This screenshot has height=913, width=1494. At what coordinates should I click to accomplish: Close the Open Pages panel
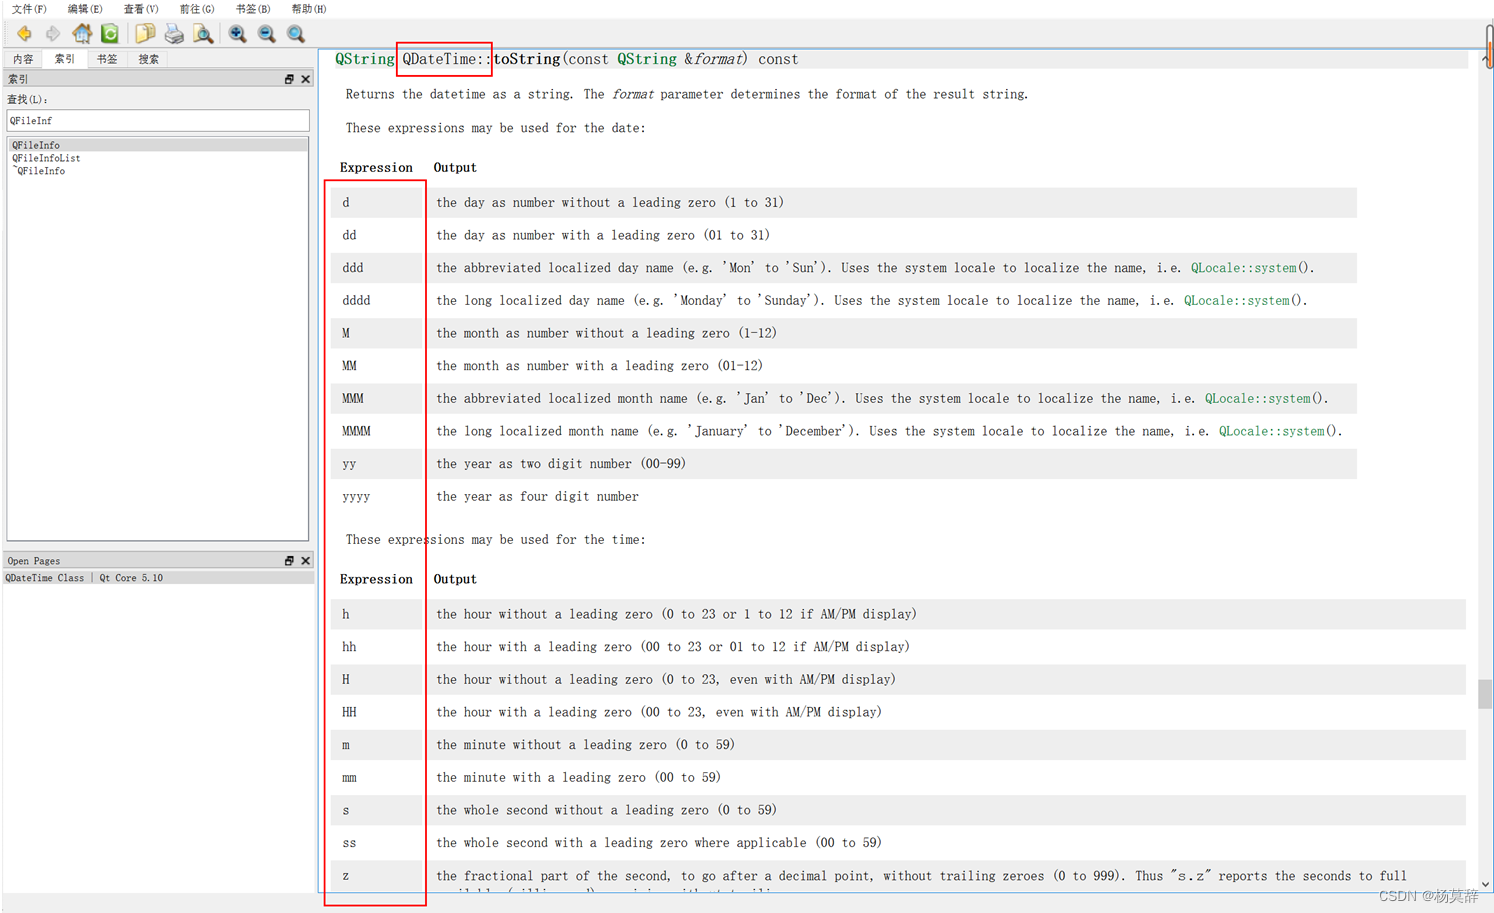tap(306, 561)
